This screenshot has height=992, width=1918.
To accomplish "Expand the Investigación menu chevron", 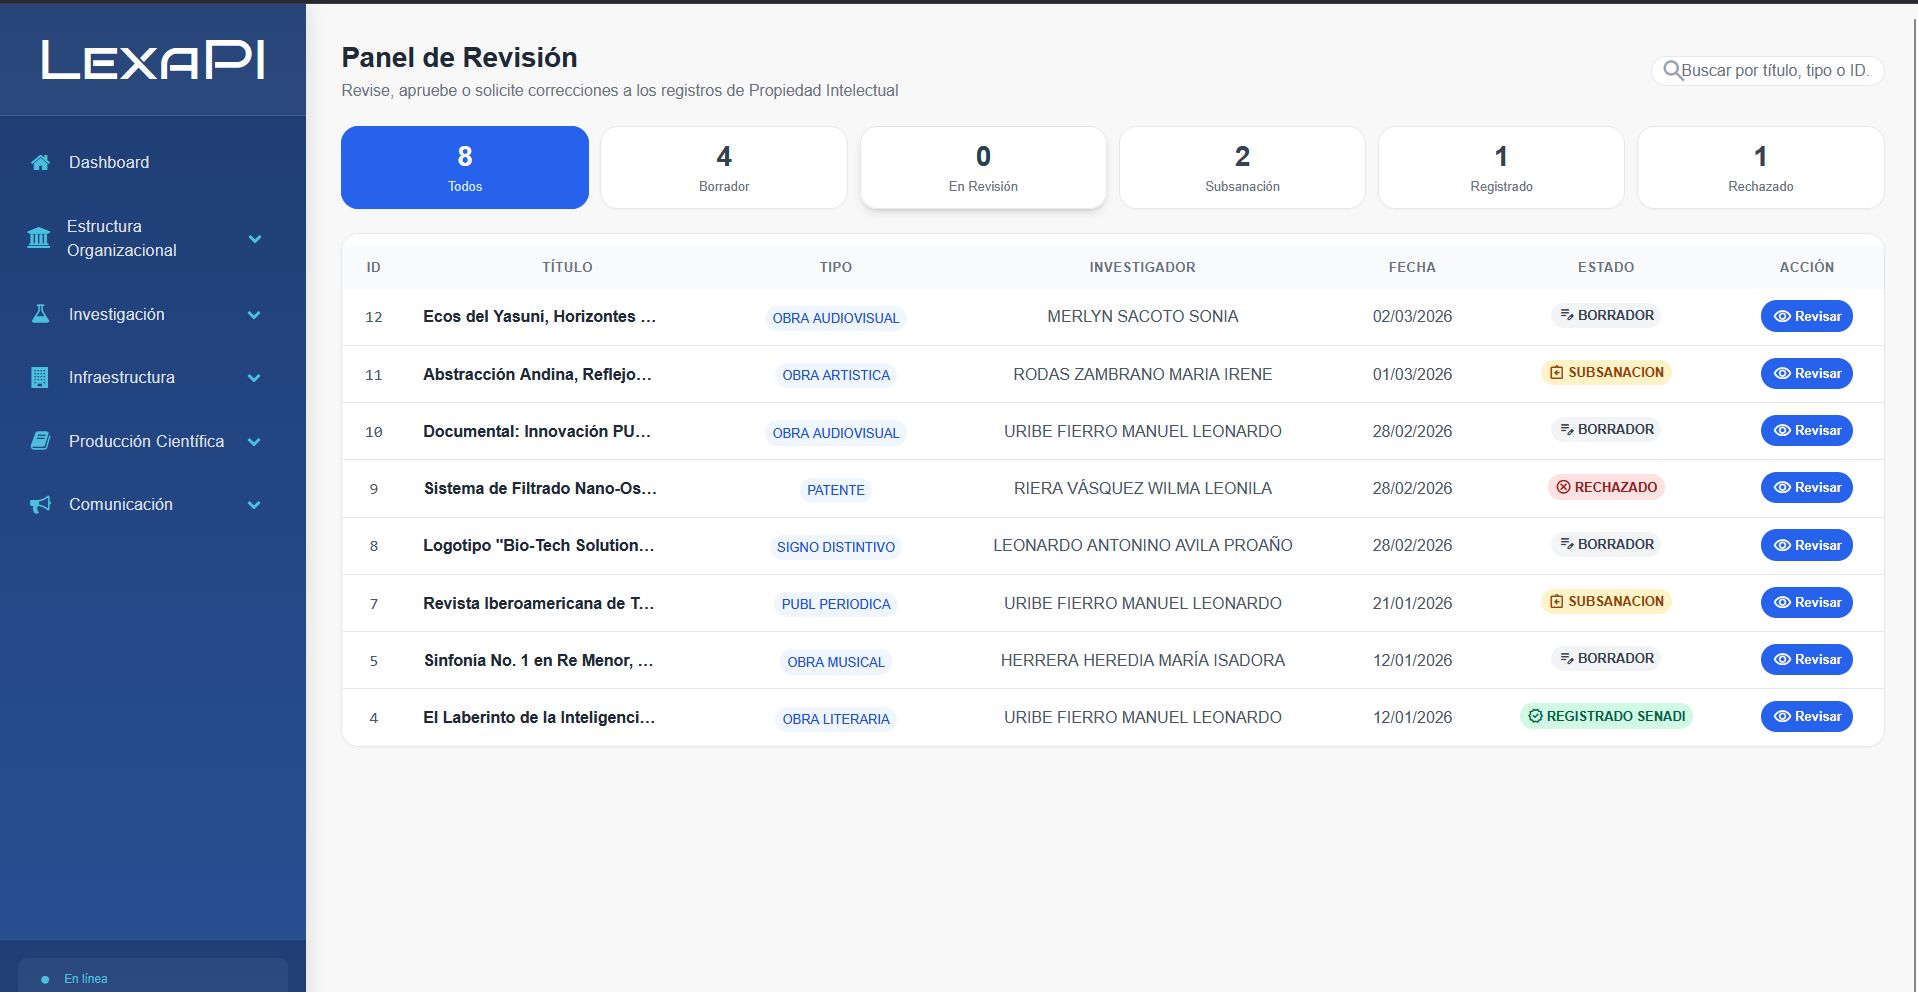I will 255,314.
